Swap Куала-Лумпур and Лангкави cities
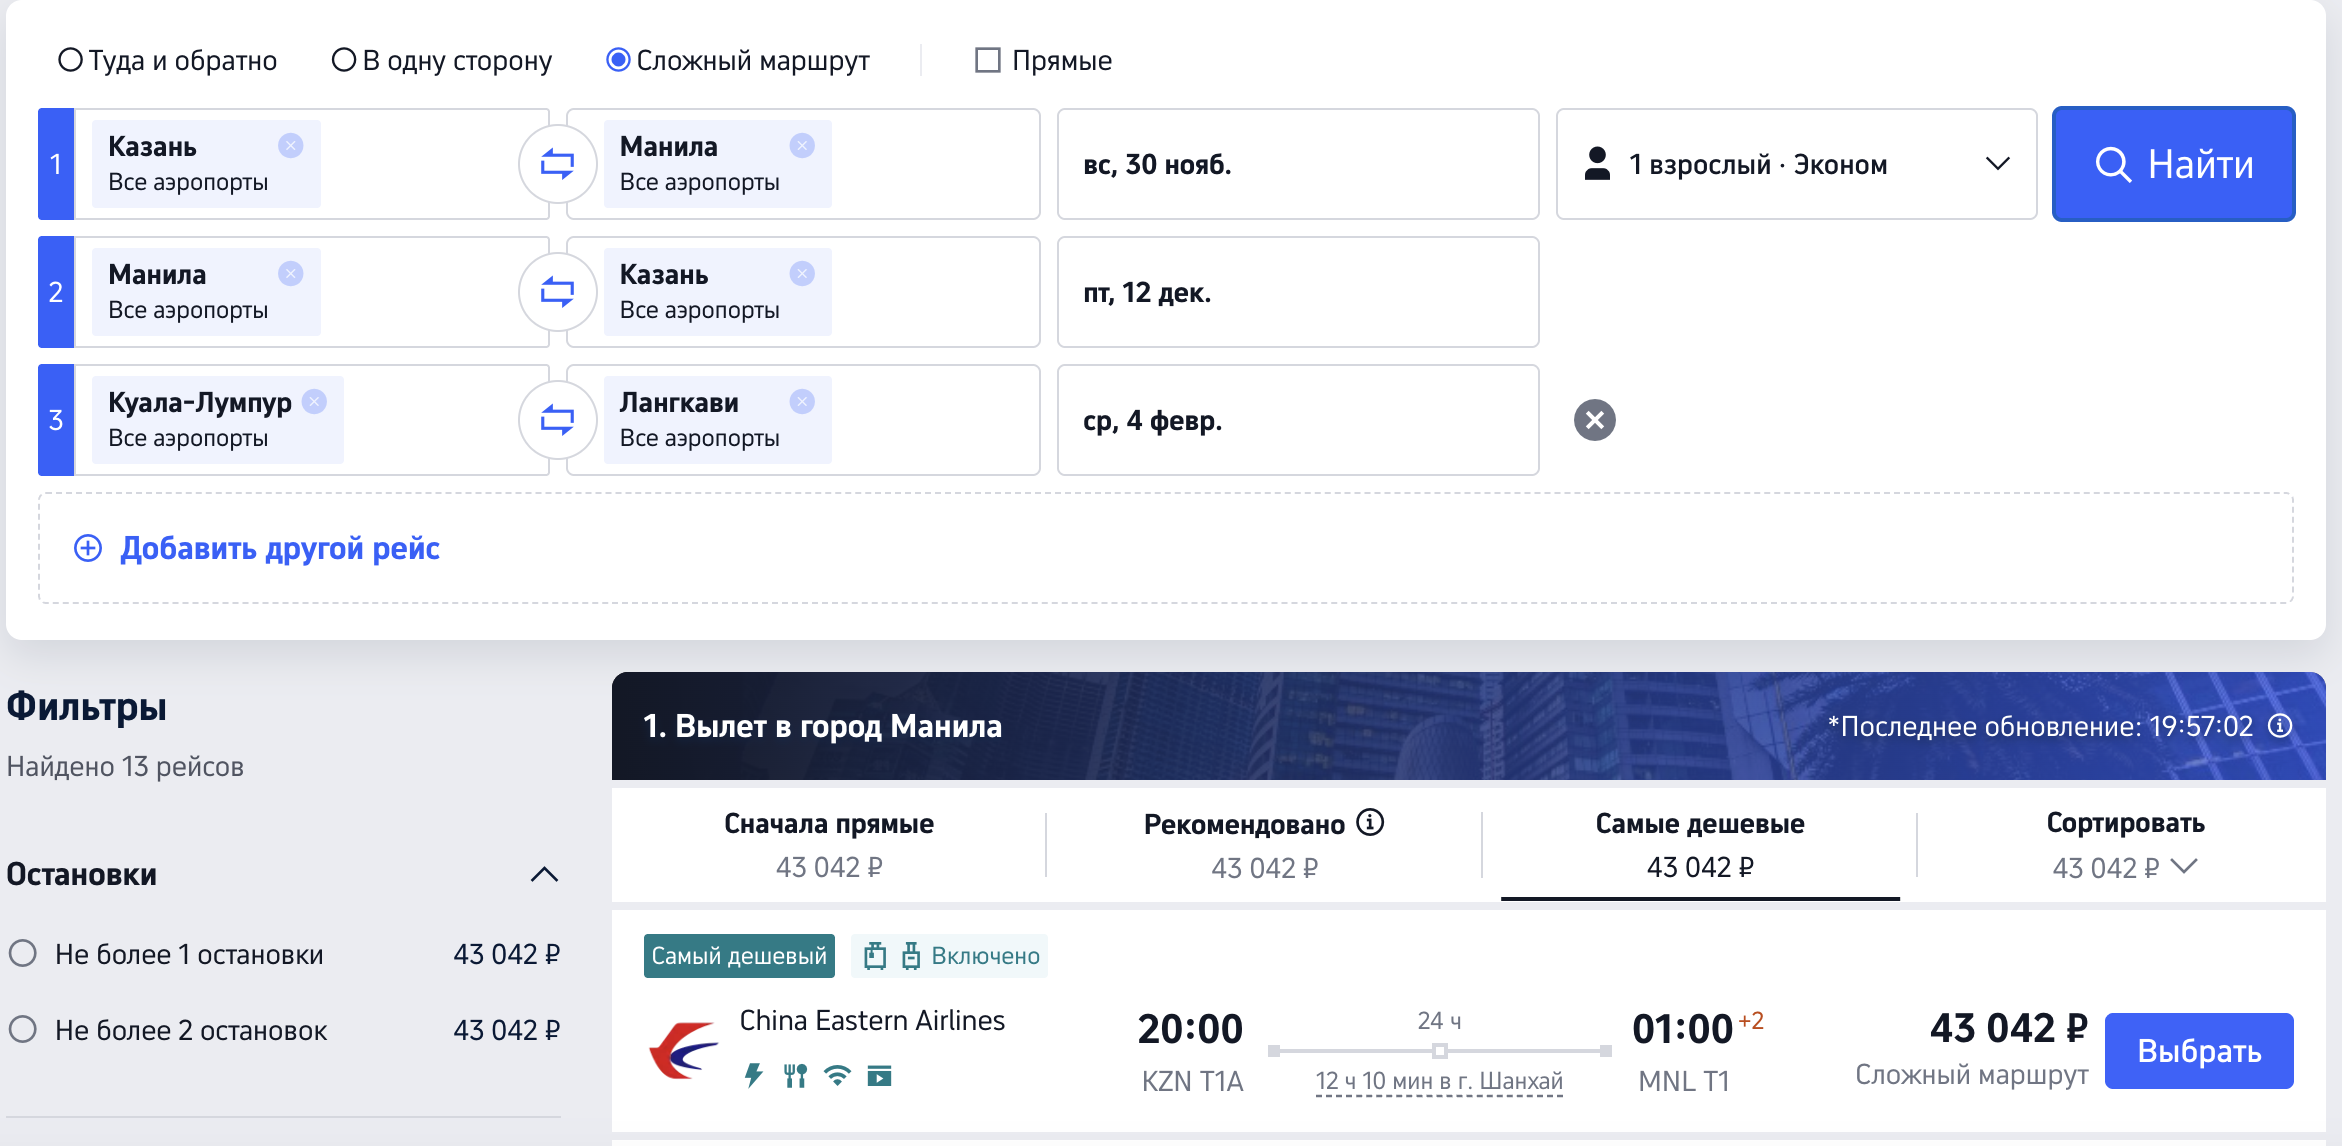The image size is (2342, 1146). (557, 420)
